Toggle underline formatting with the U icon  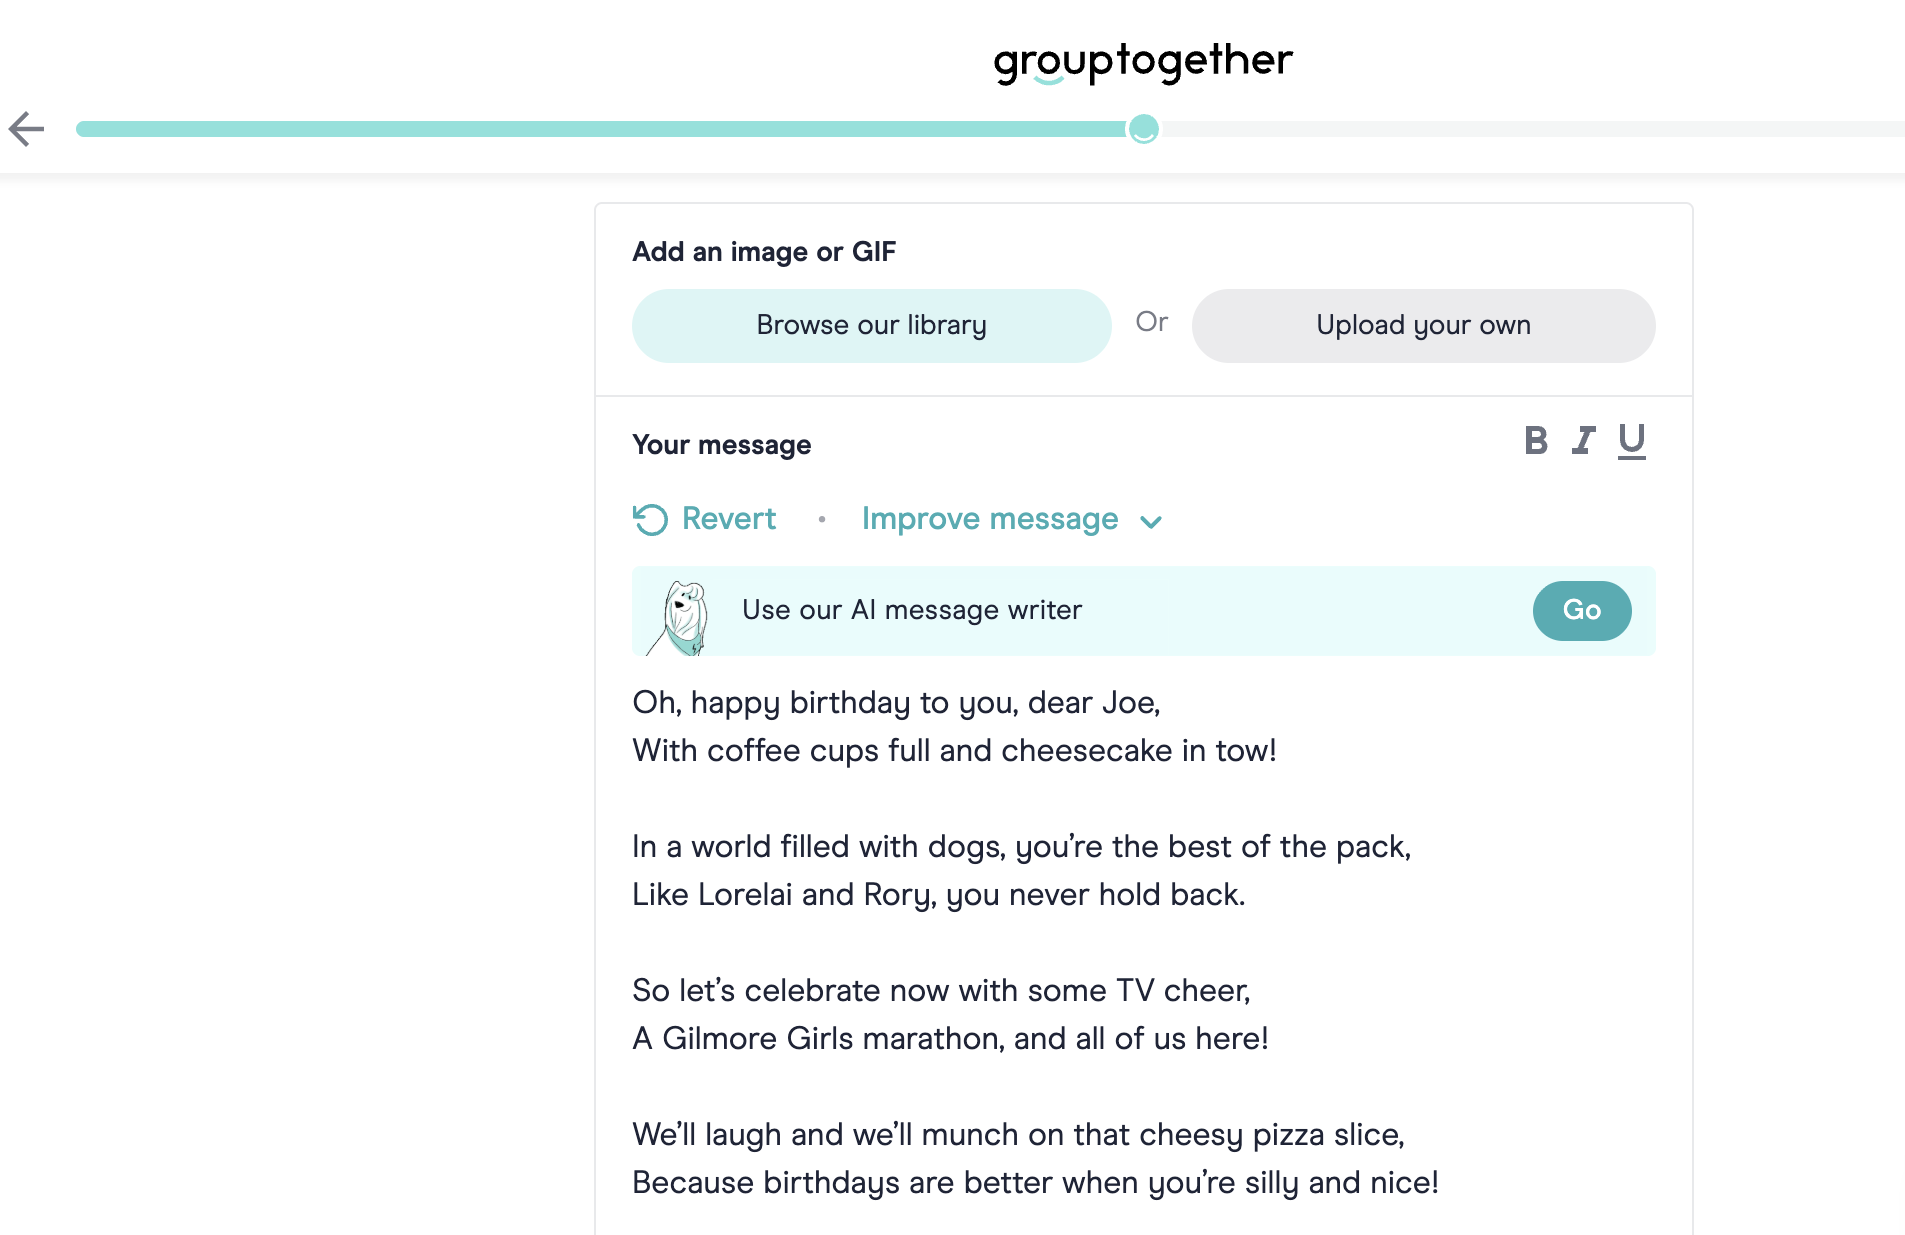coord(1631,441)
